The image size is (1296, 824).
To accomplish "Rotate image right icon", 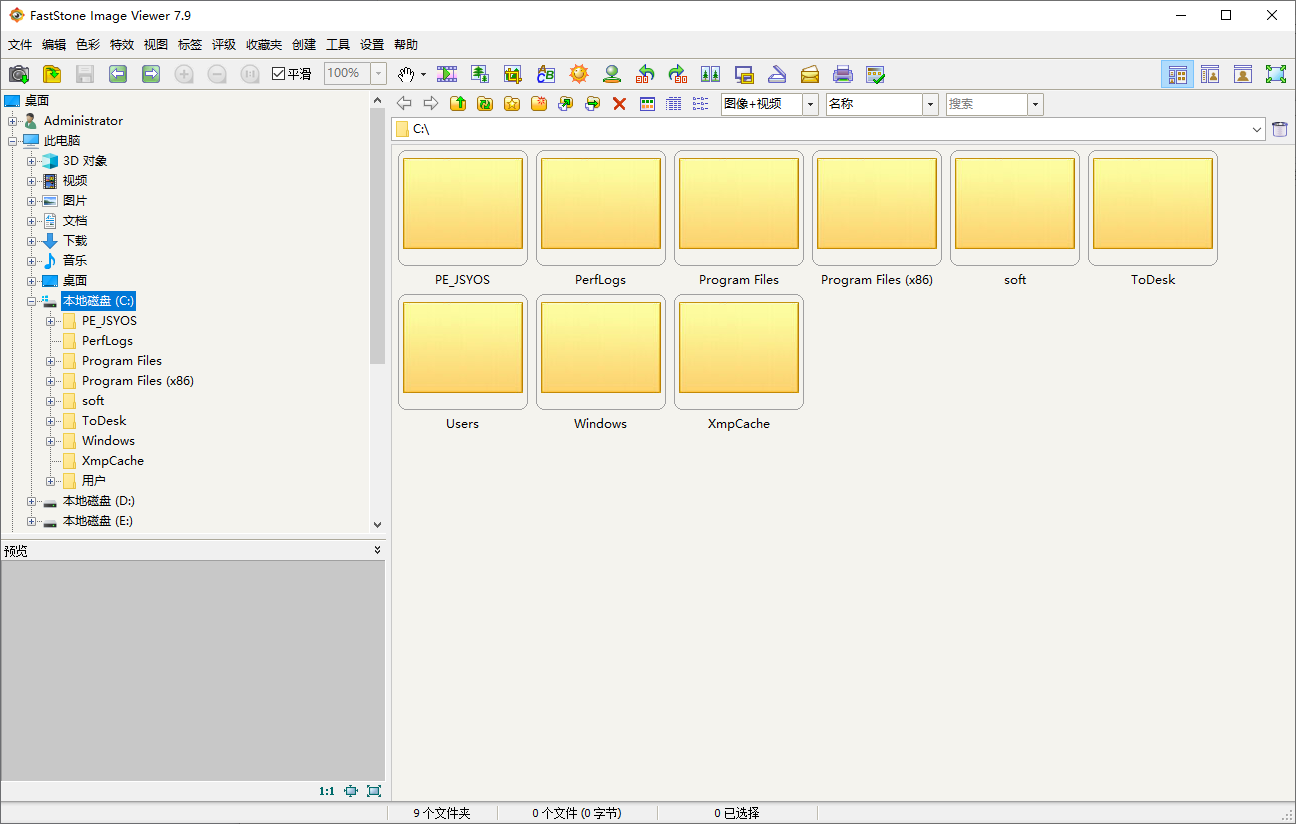I will [678, 74].
